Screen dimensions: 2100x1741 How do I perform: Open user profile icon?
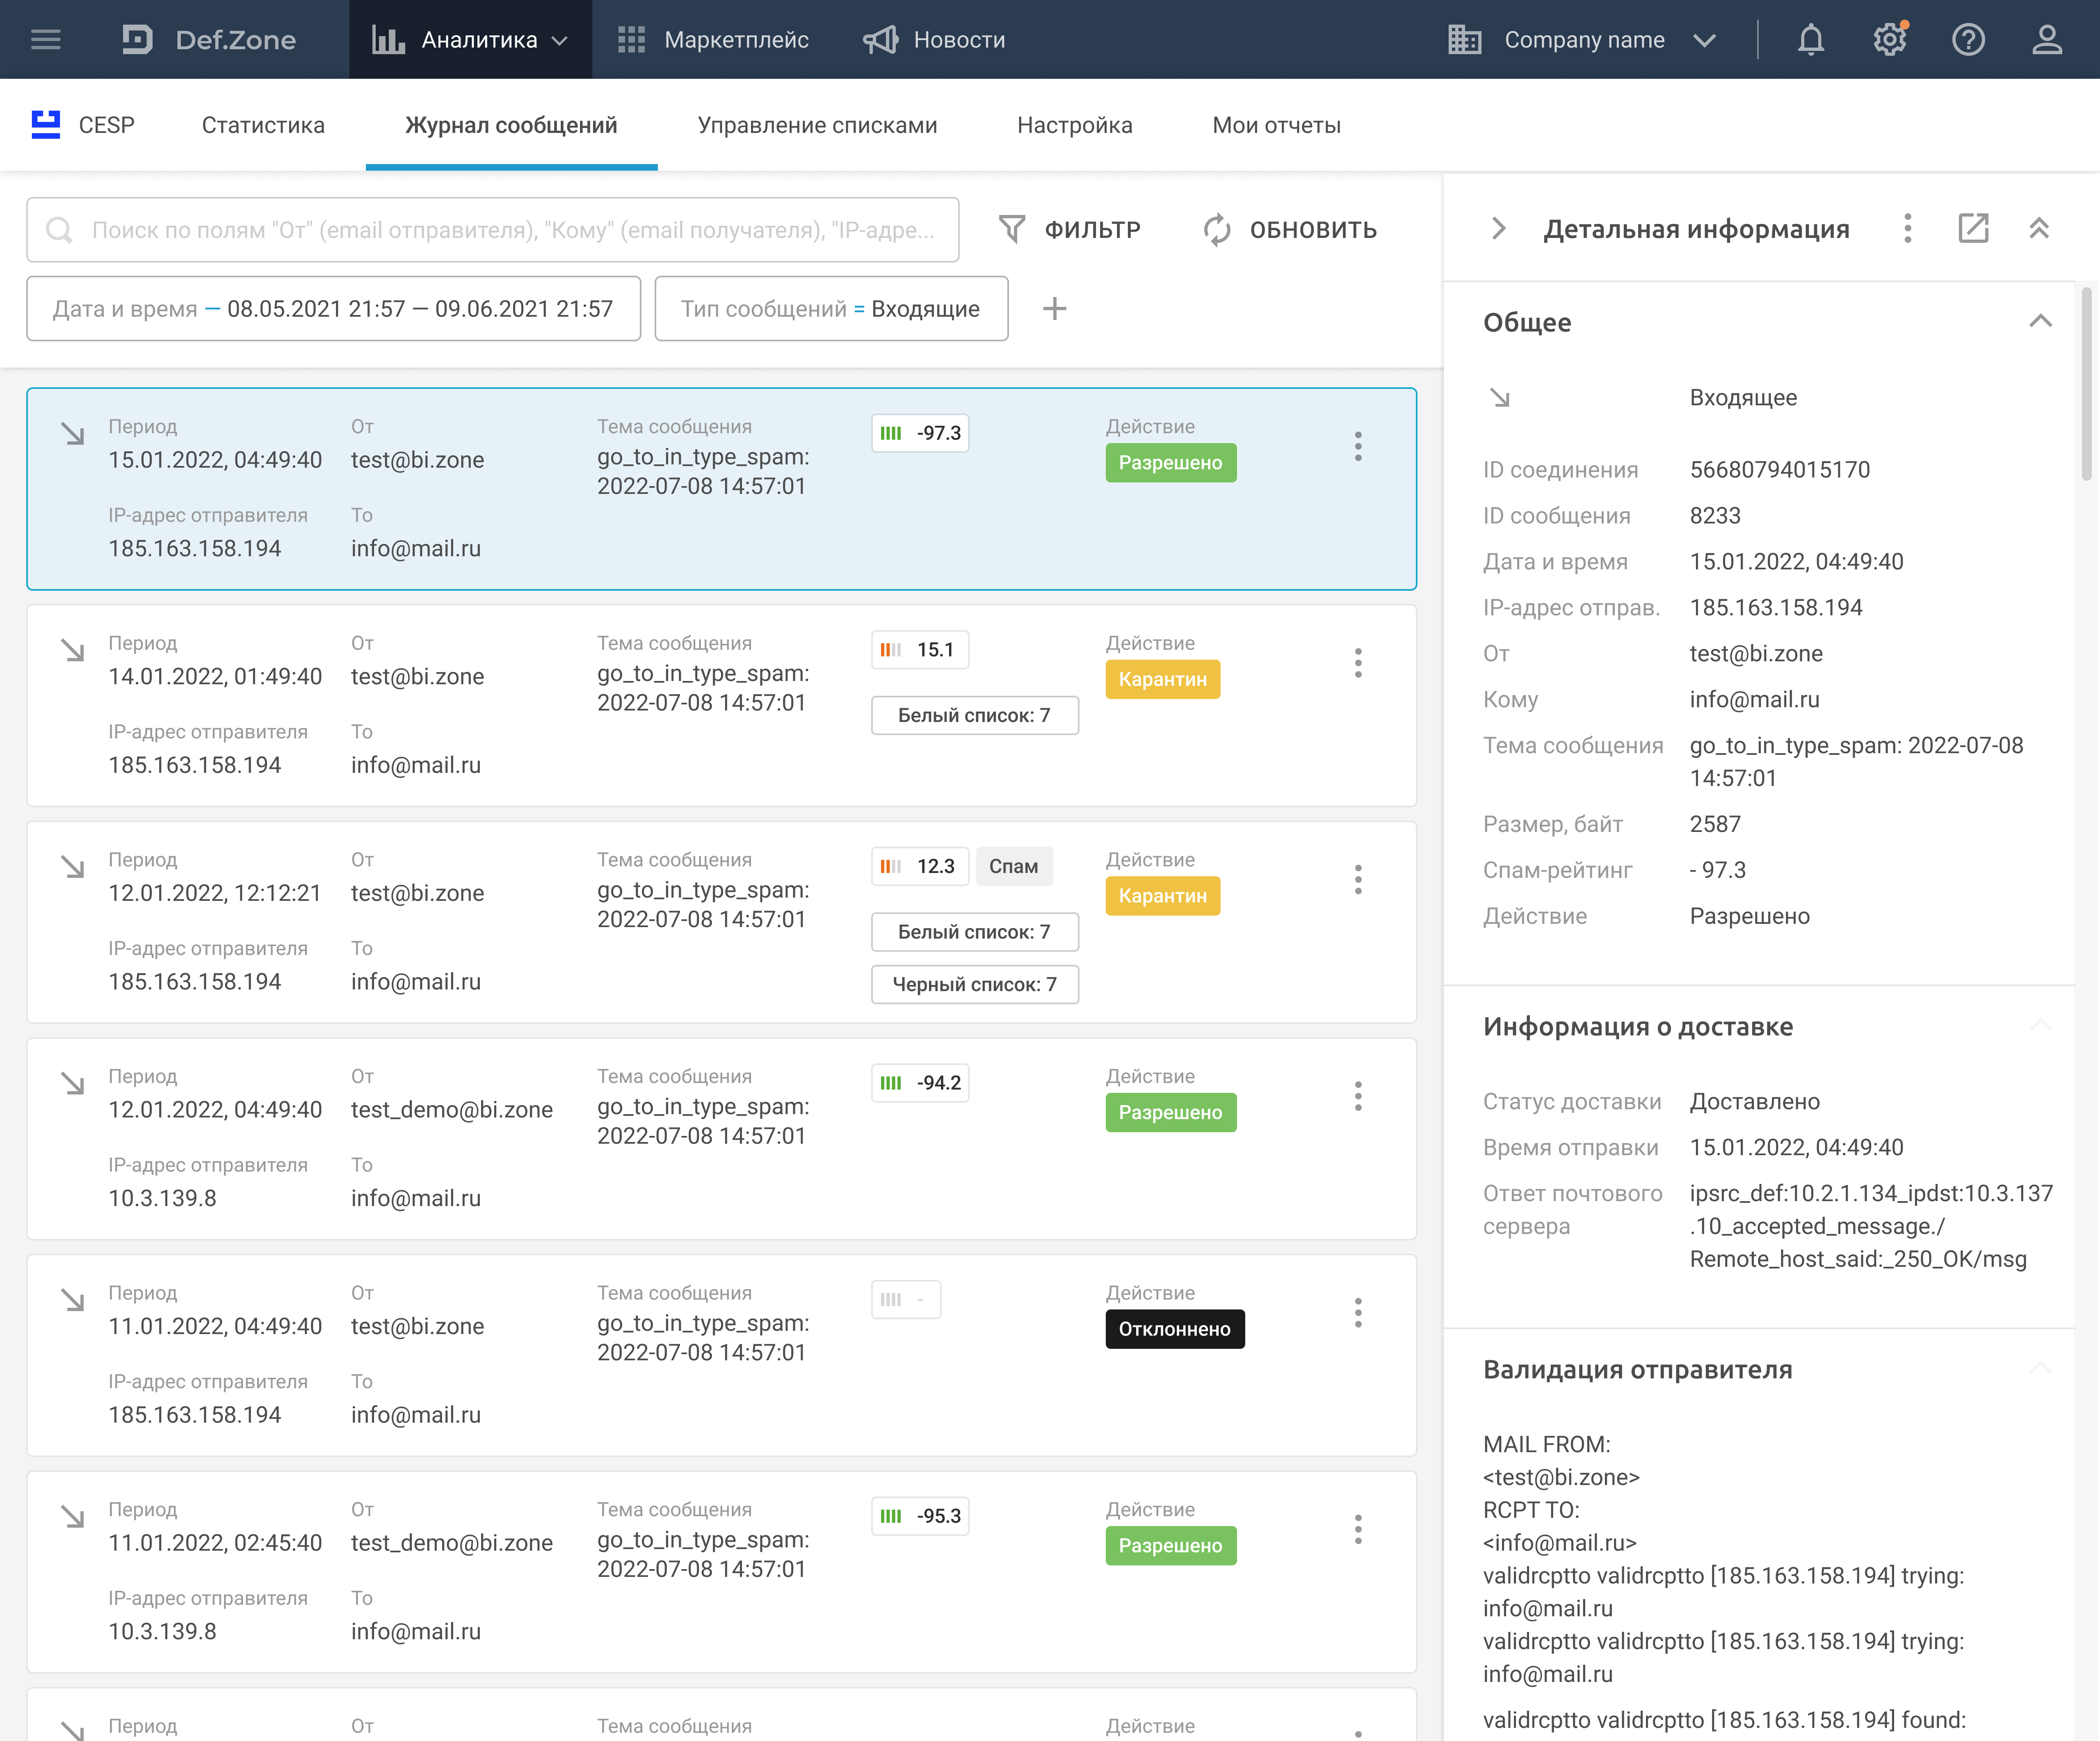[2046, 40]
